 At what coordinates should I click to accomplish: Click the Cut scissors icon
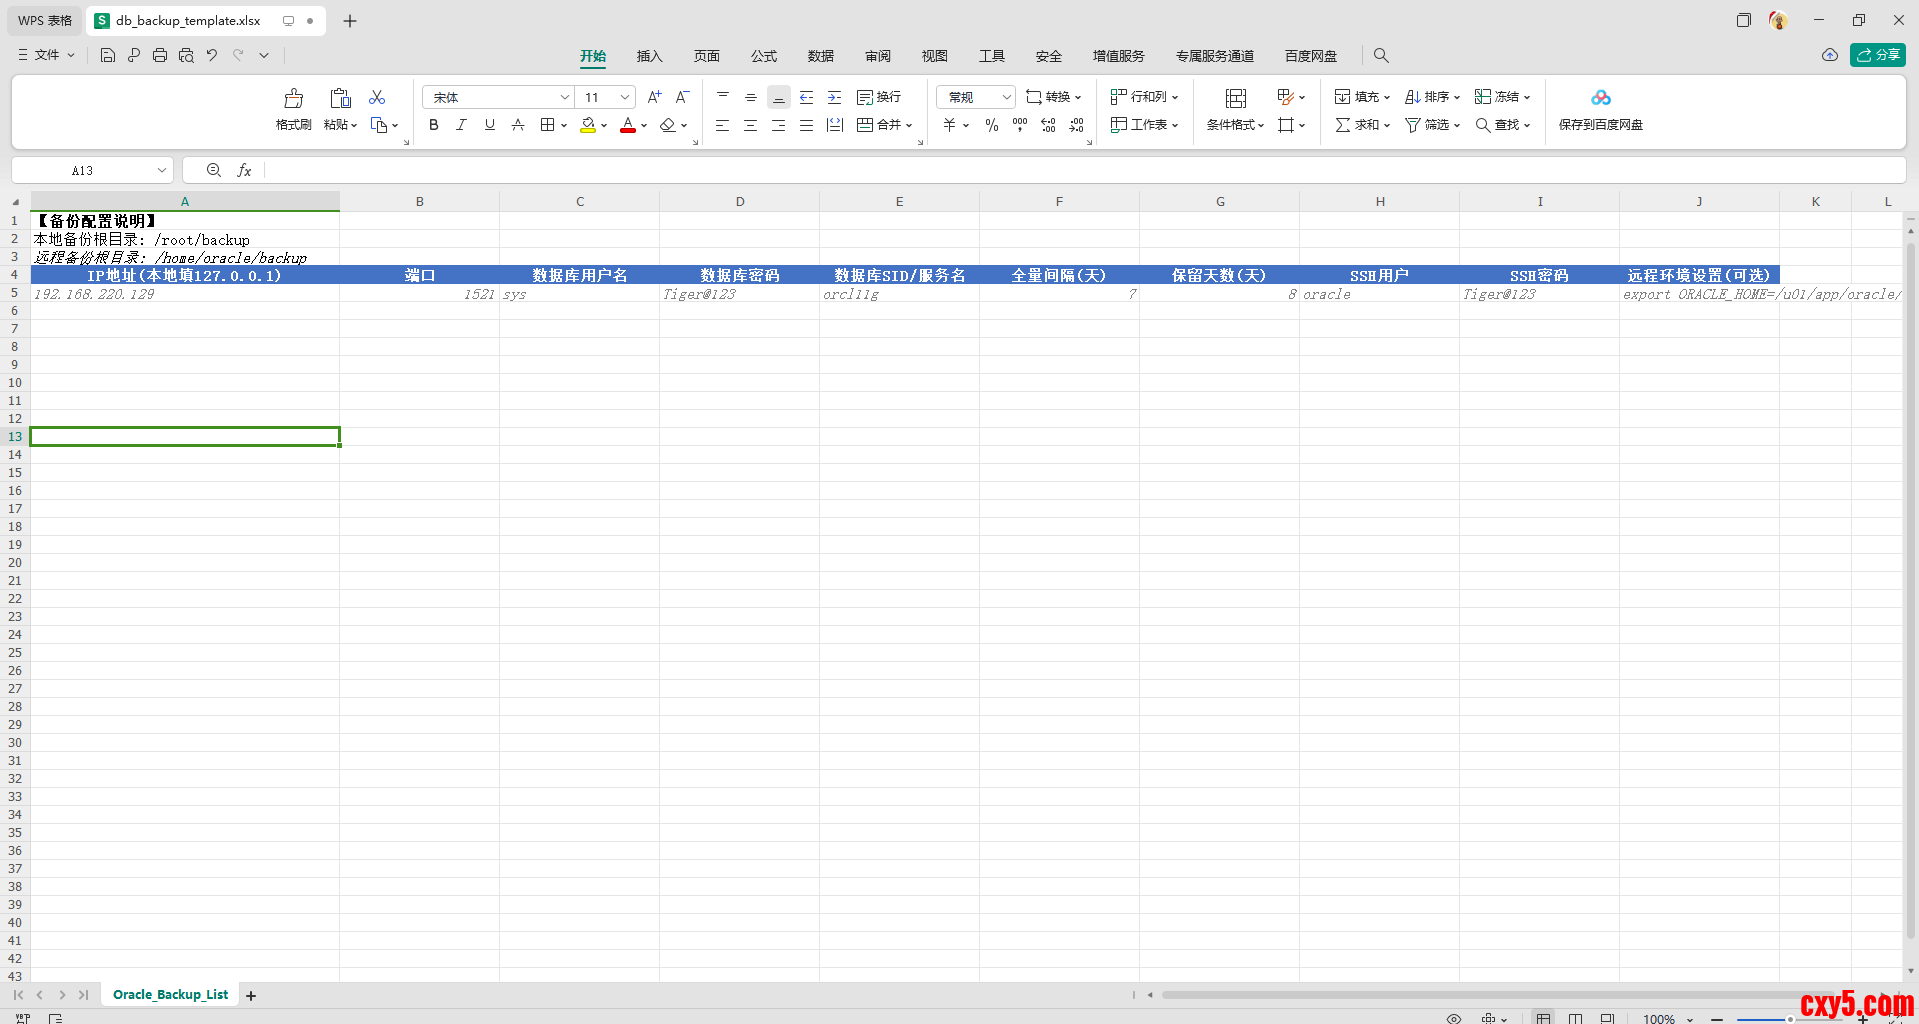tap(377, 97)
